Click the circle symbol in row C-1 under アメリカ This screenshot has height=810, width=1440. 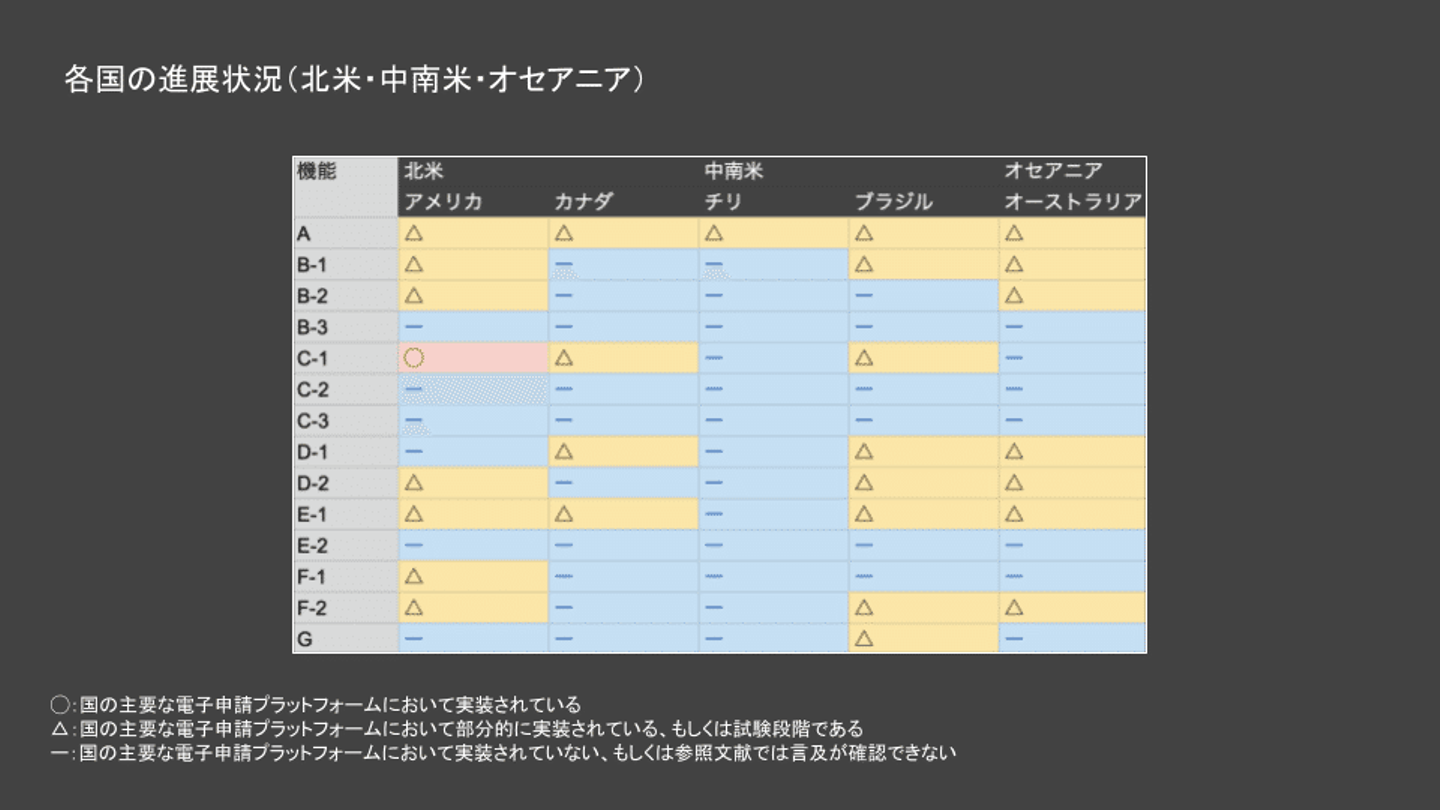coord(414,358)
